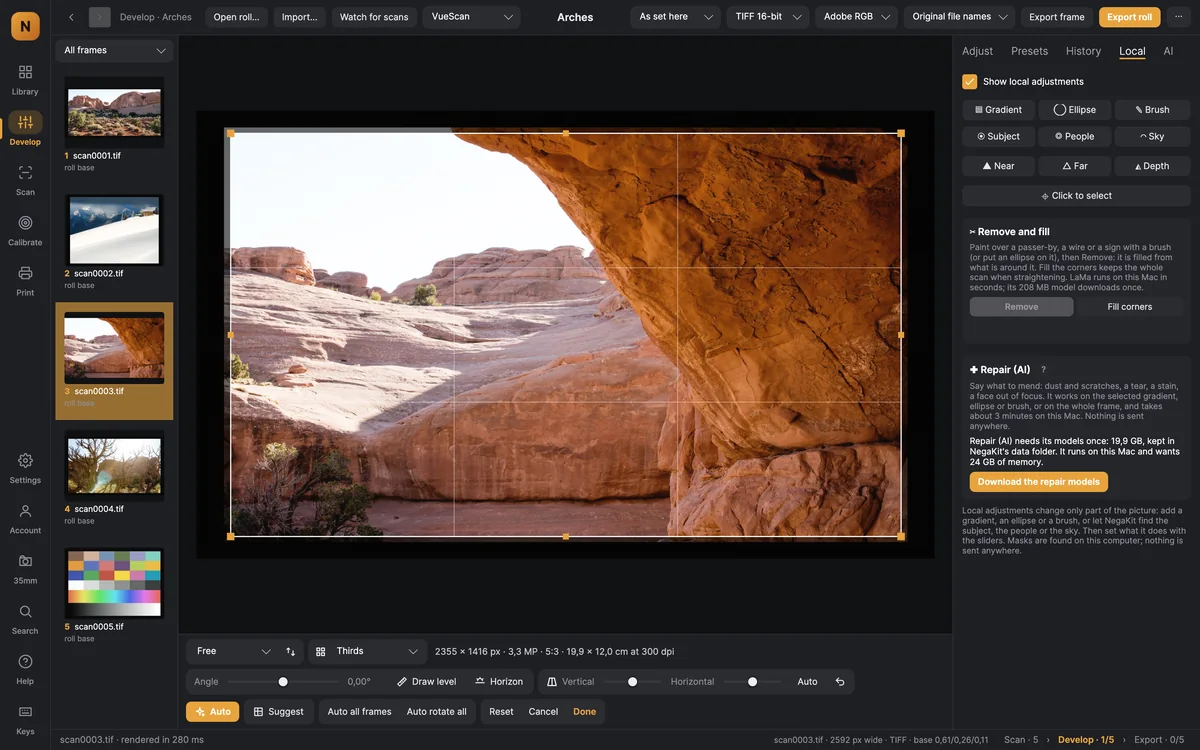Click Download the repair models button
This screenshot has height=750, width=1200.
tap(1038, 482)
